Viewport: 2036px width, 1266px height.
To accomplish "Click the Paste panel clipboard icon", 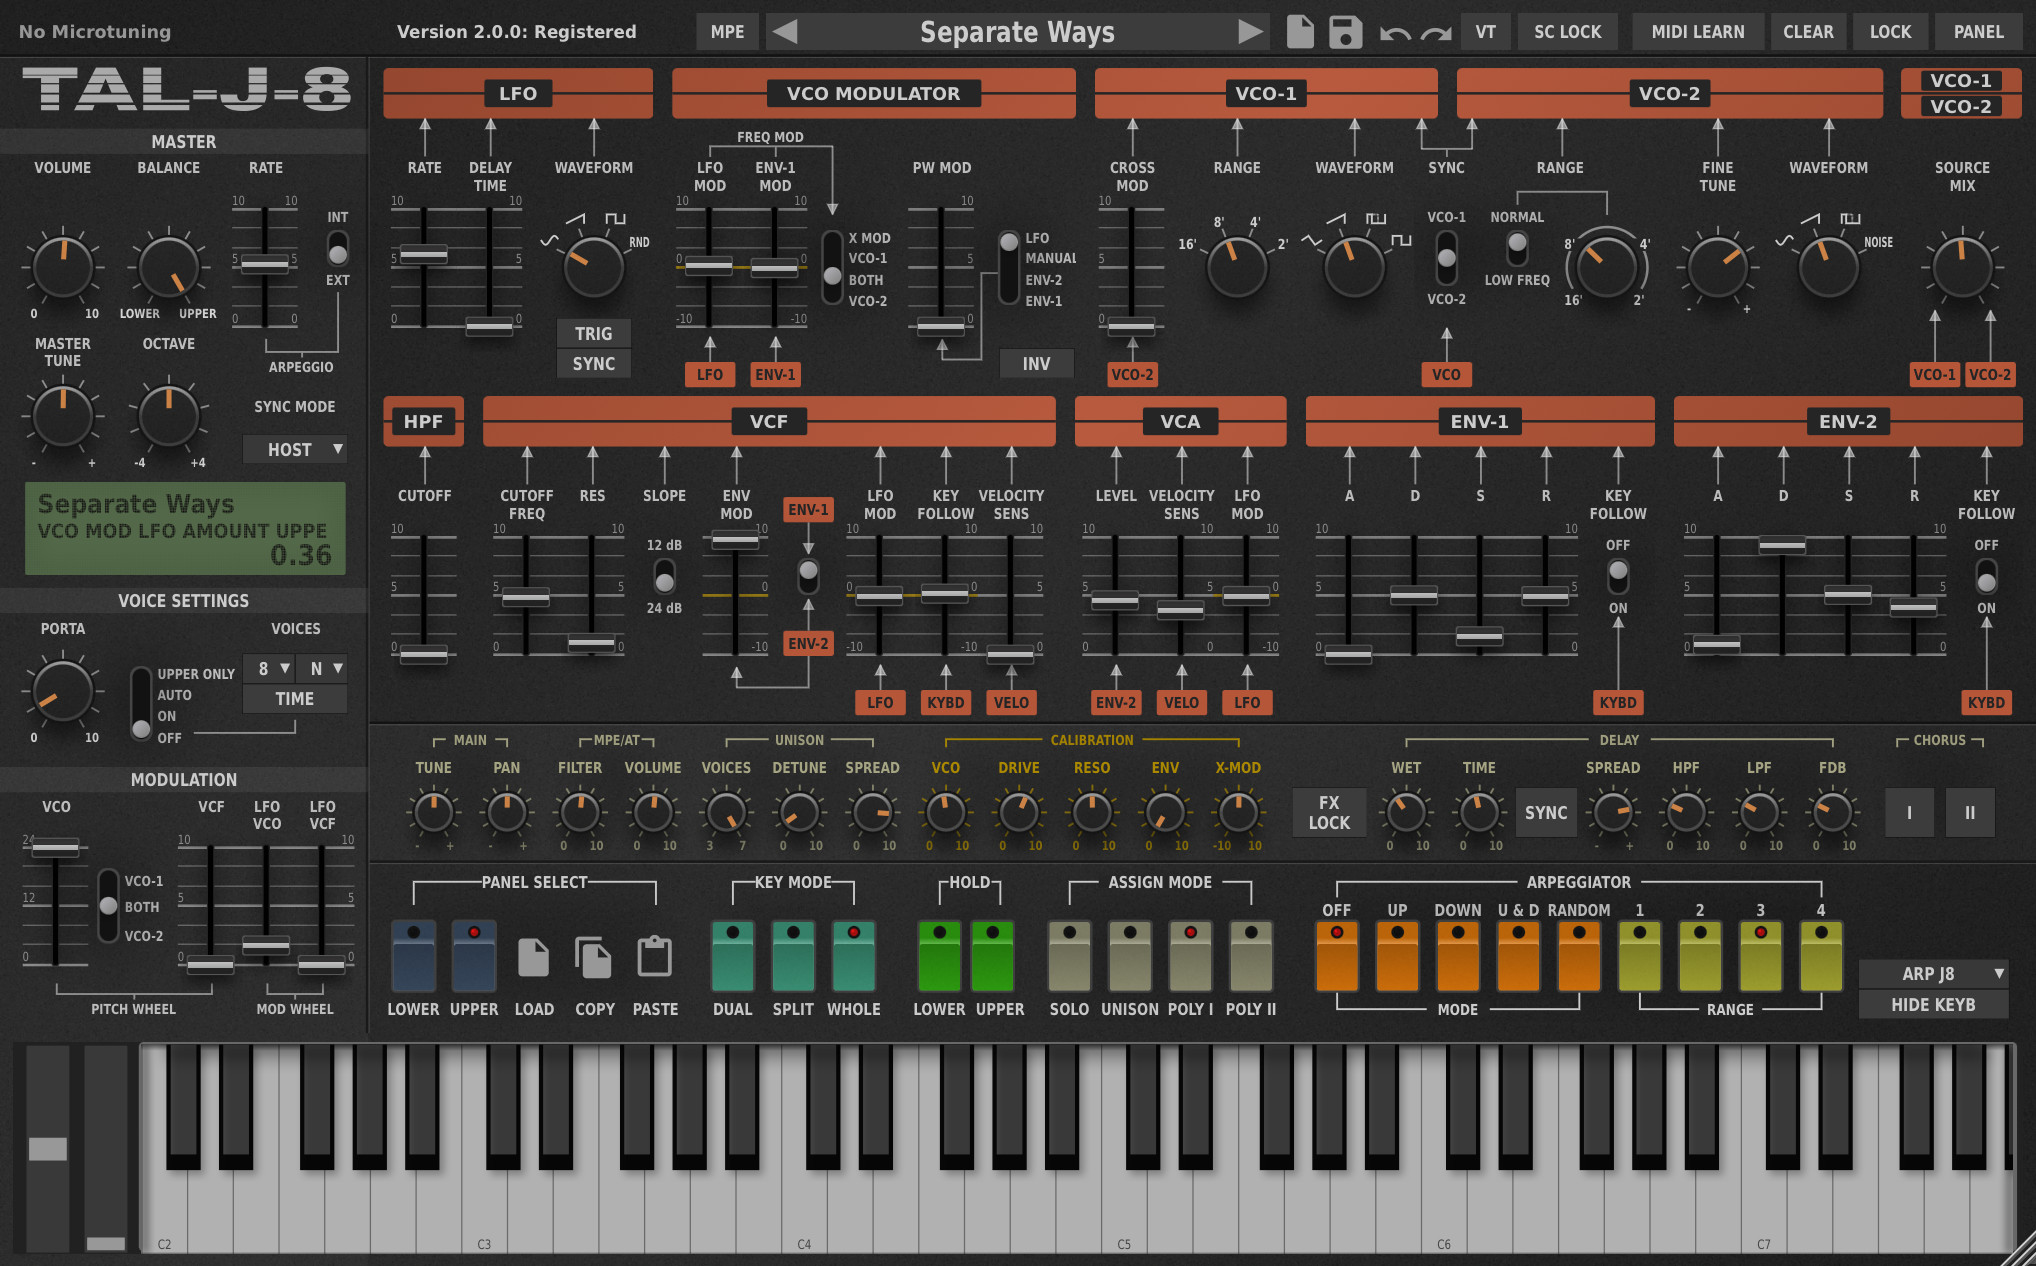I will (x=655, y=956).
